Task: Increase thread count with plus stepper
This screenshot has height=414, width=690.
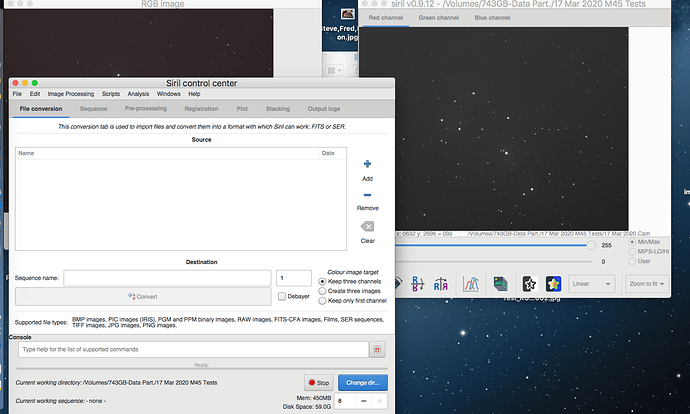Action: [379, 401]
